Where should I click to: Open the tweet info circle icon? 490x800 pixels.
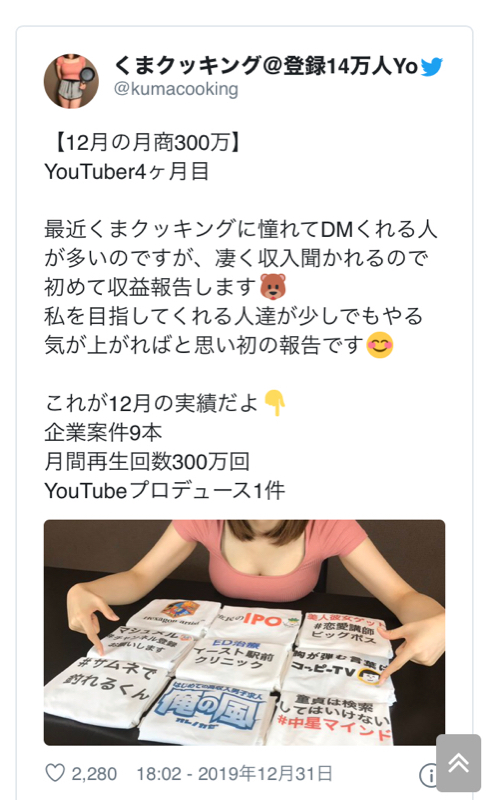(x=428, y=776)
